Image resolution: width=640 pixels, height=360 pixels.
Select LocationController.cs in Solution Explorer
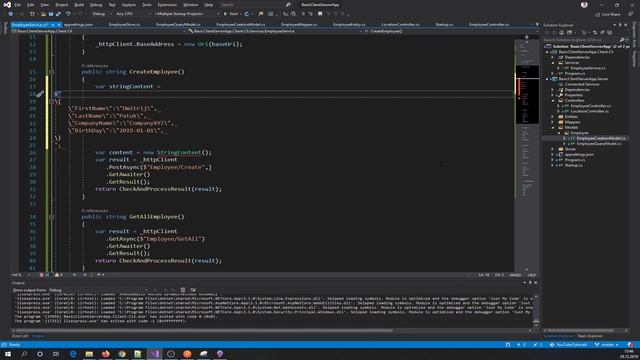tap(589, 111)
